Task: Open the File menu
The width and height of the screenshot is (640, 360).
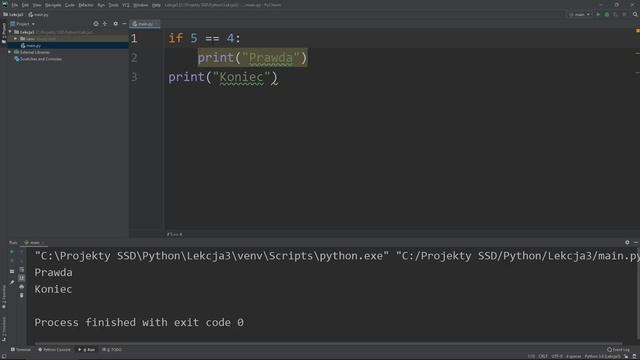Action: [x=15, y=5]
